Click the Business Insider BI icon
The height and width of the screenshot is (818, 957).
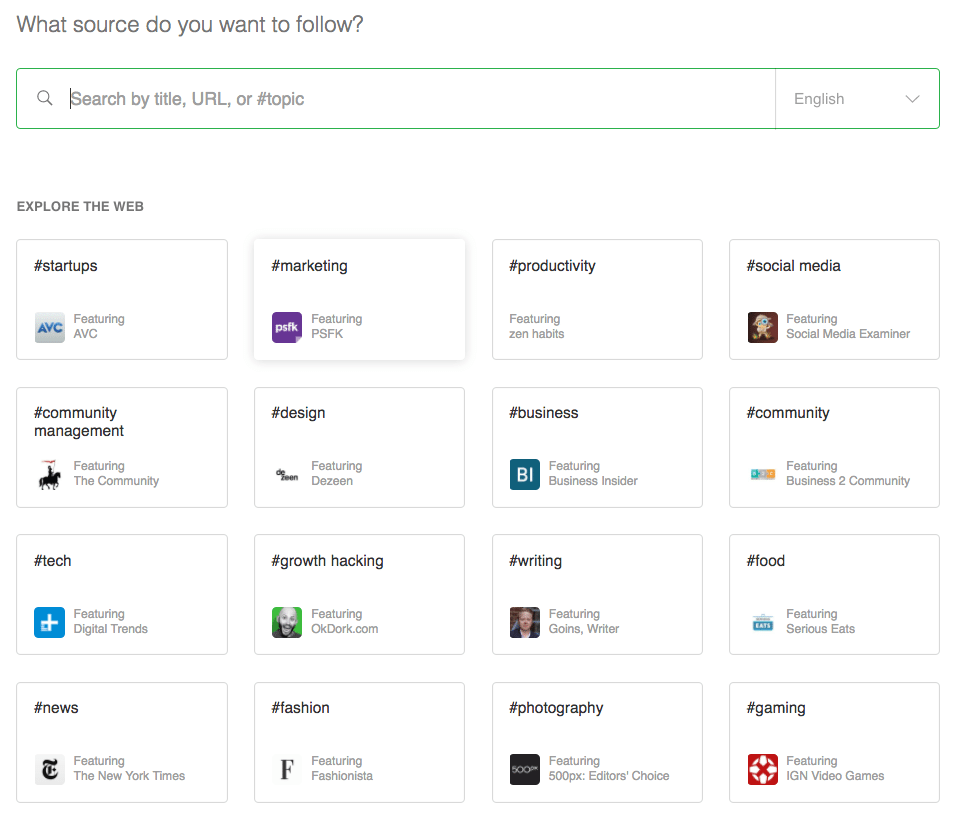pos(524,475)
